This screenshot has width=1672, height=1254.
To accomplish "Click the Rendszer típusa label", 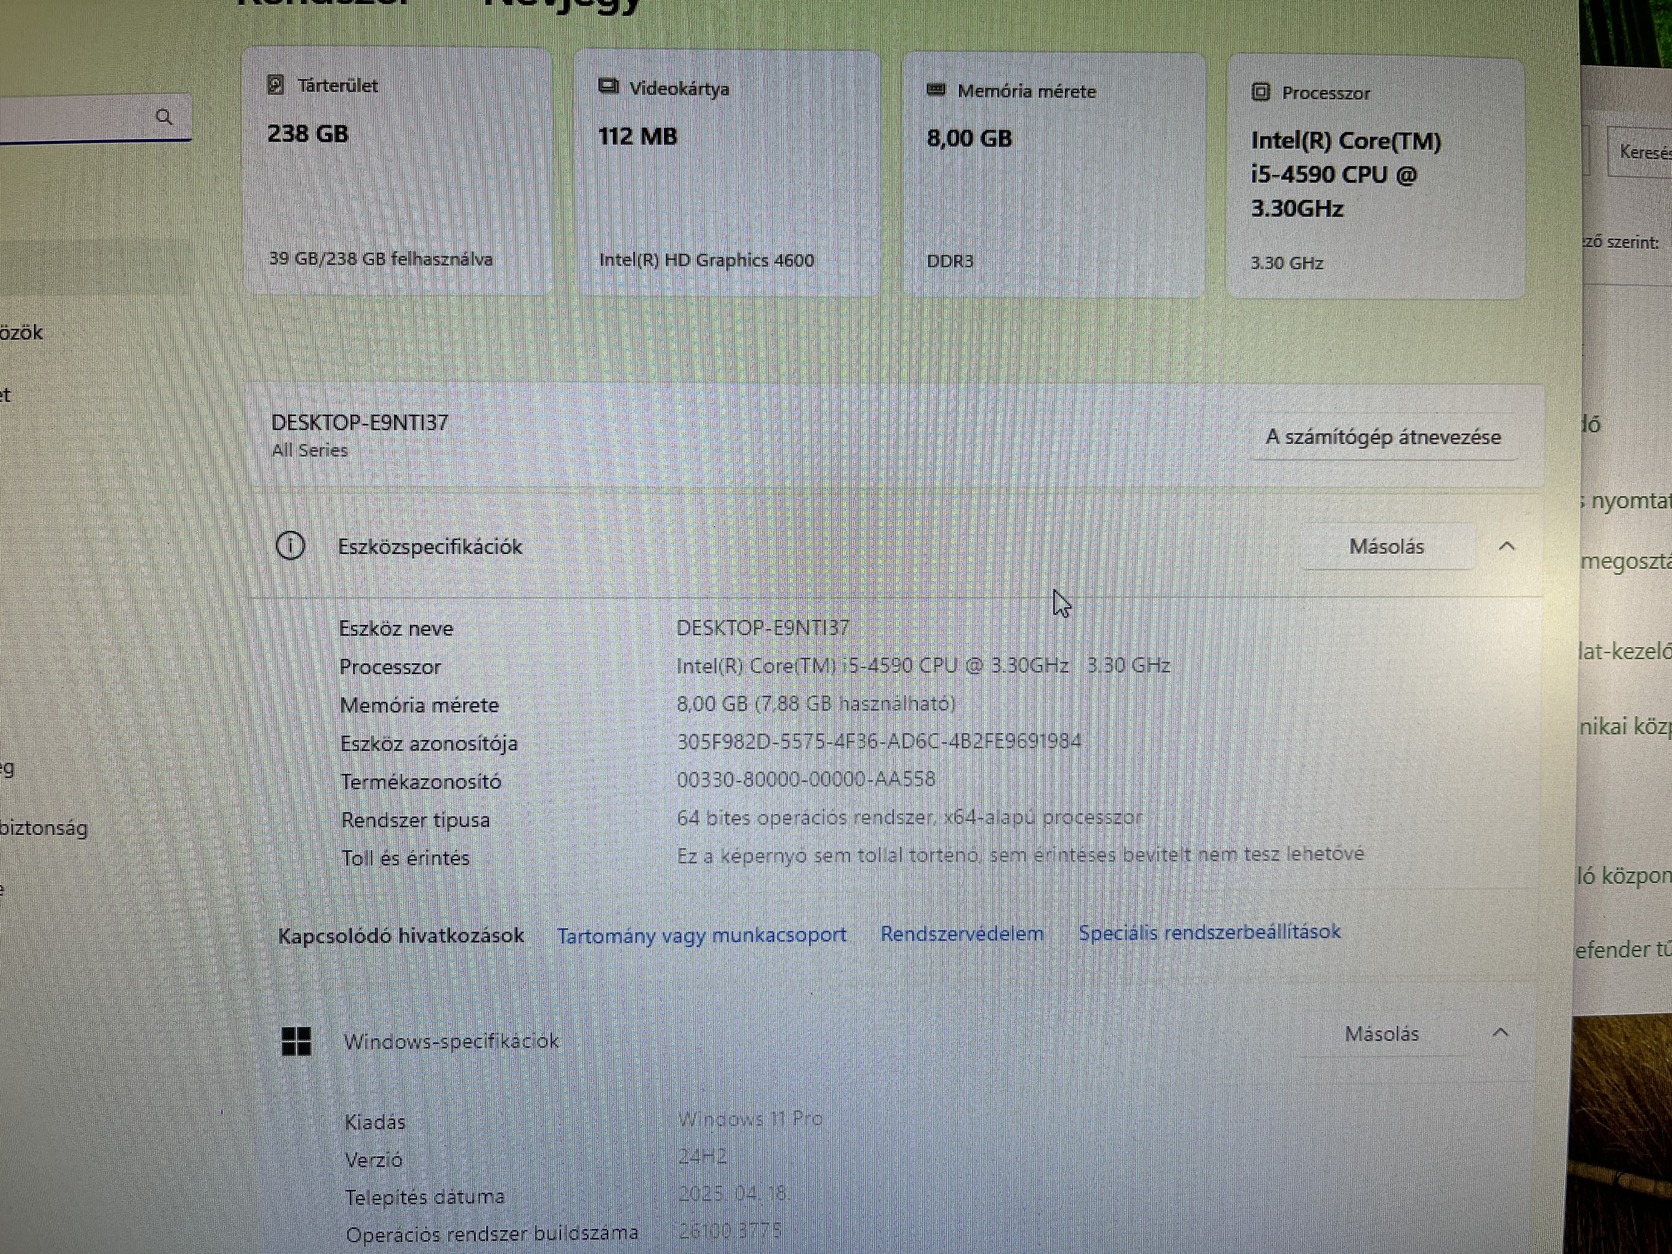I will tap(415, 820).
